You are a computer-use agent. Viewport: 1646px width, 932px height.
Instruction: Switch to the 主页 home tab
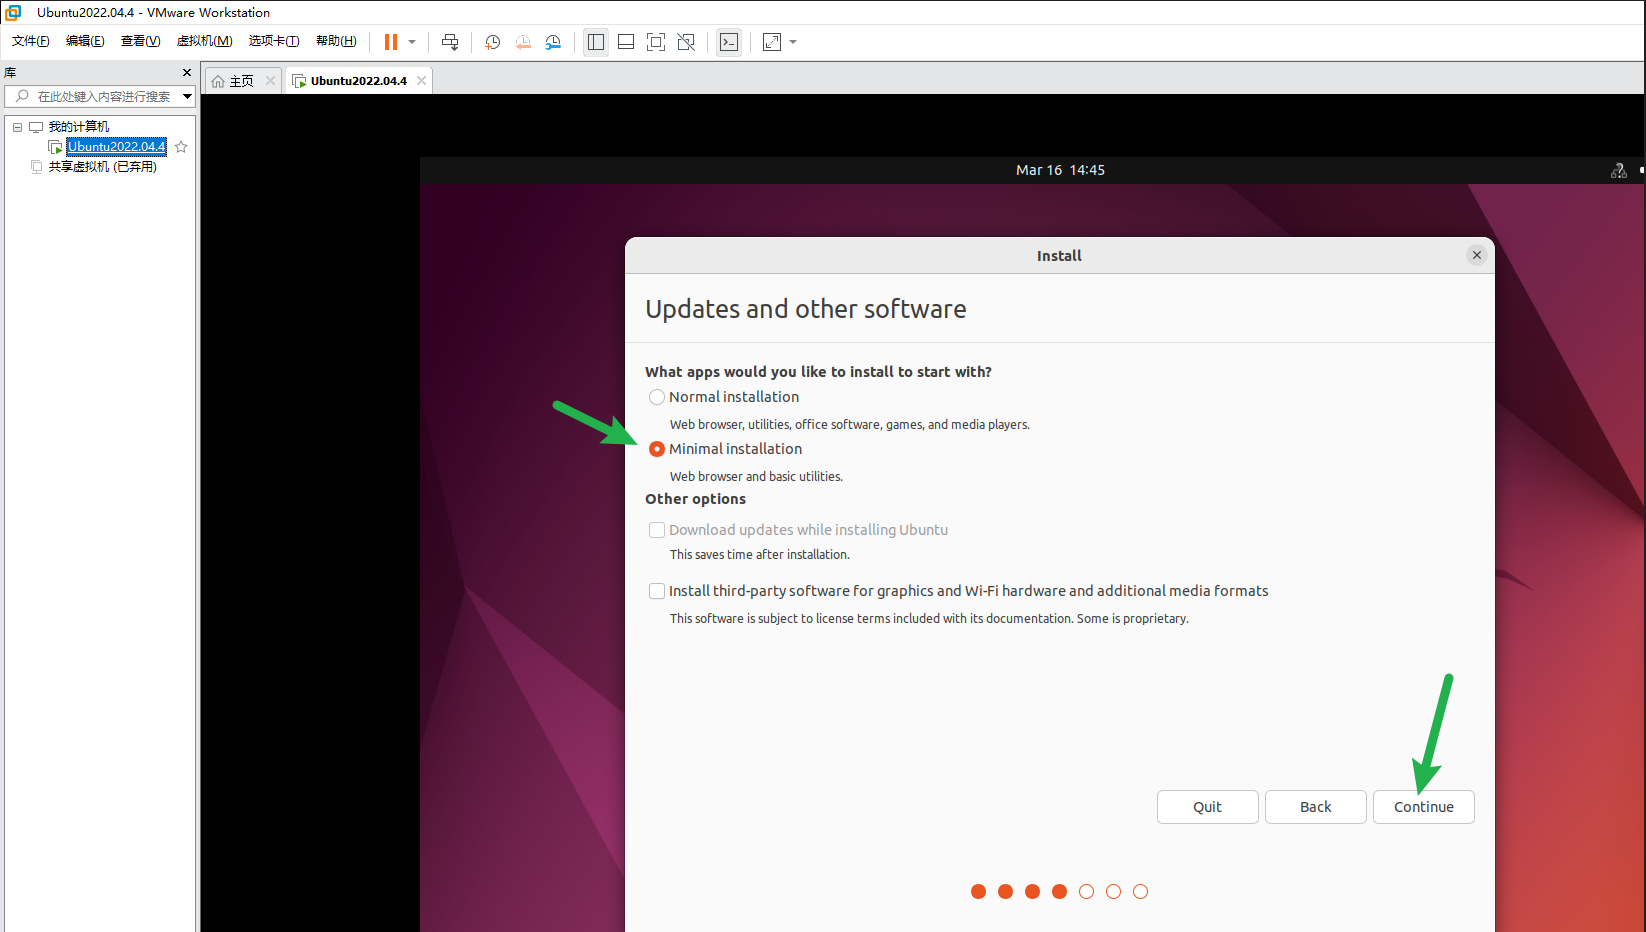point(242,81)
